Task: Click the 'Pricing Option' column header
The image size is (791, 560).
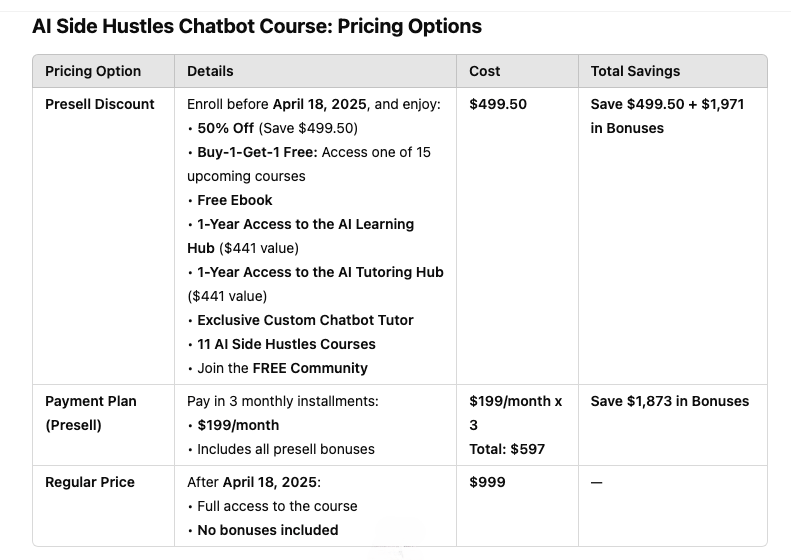Action: coord(93,71)
